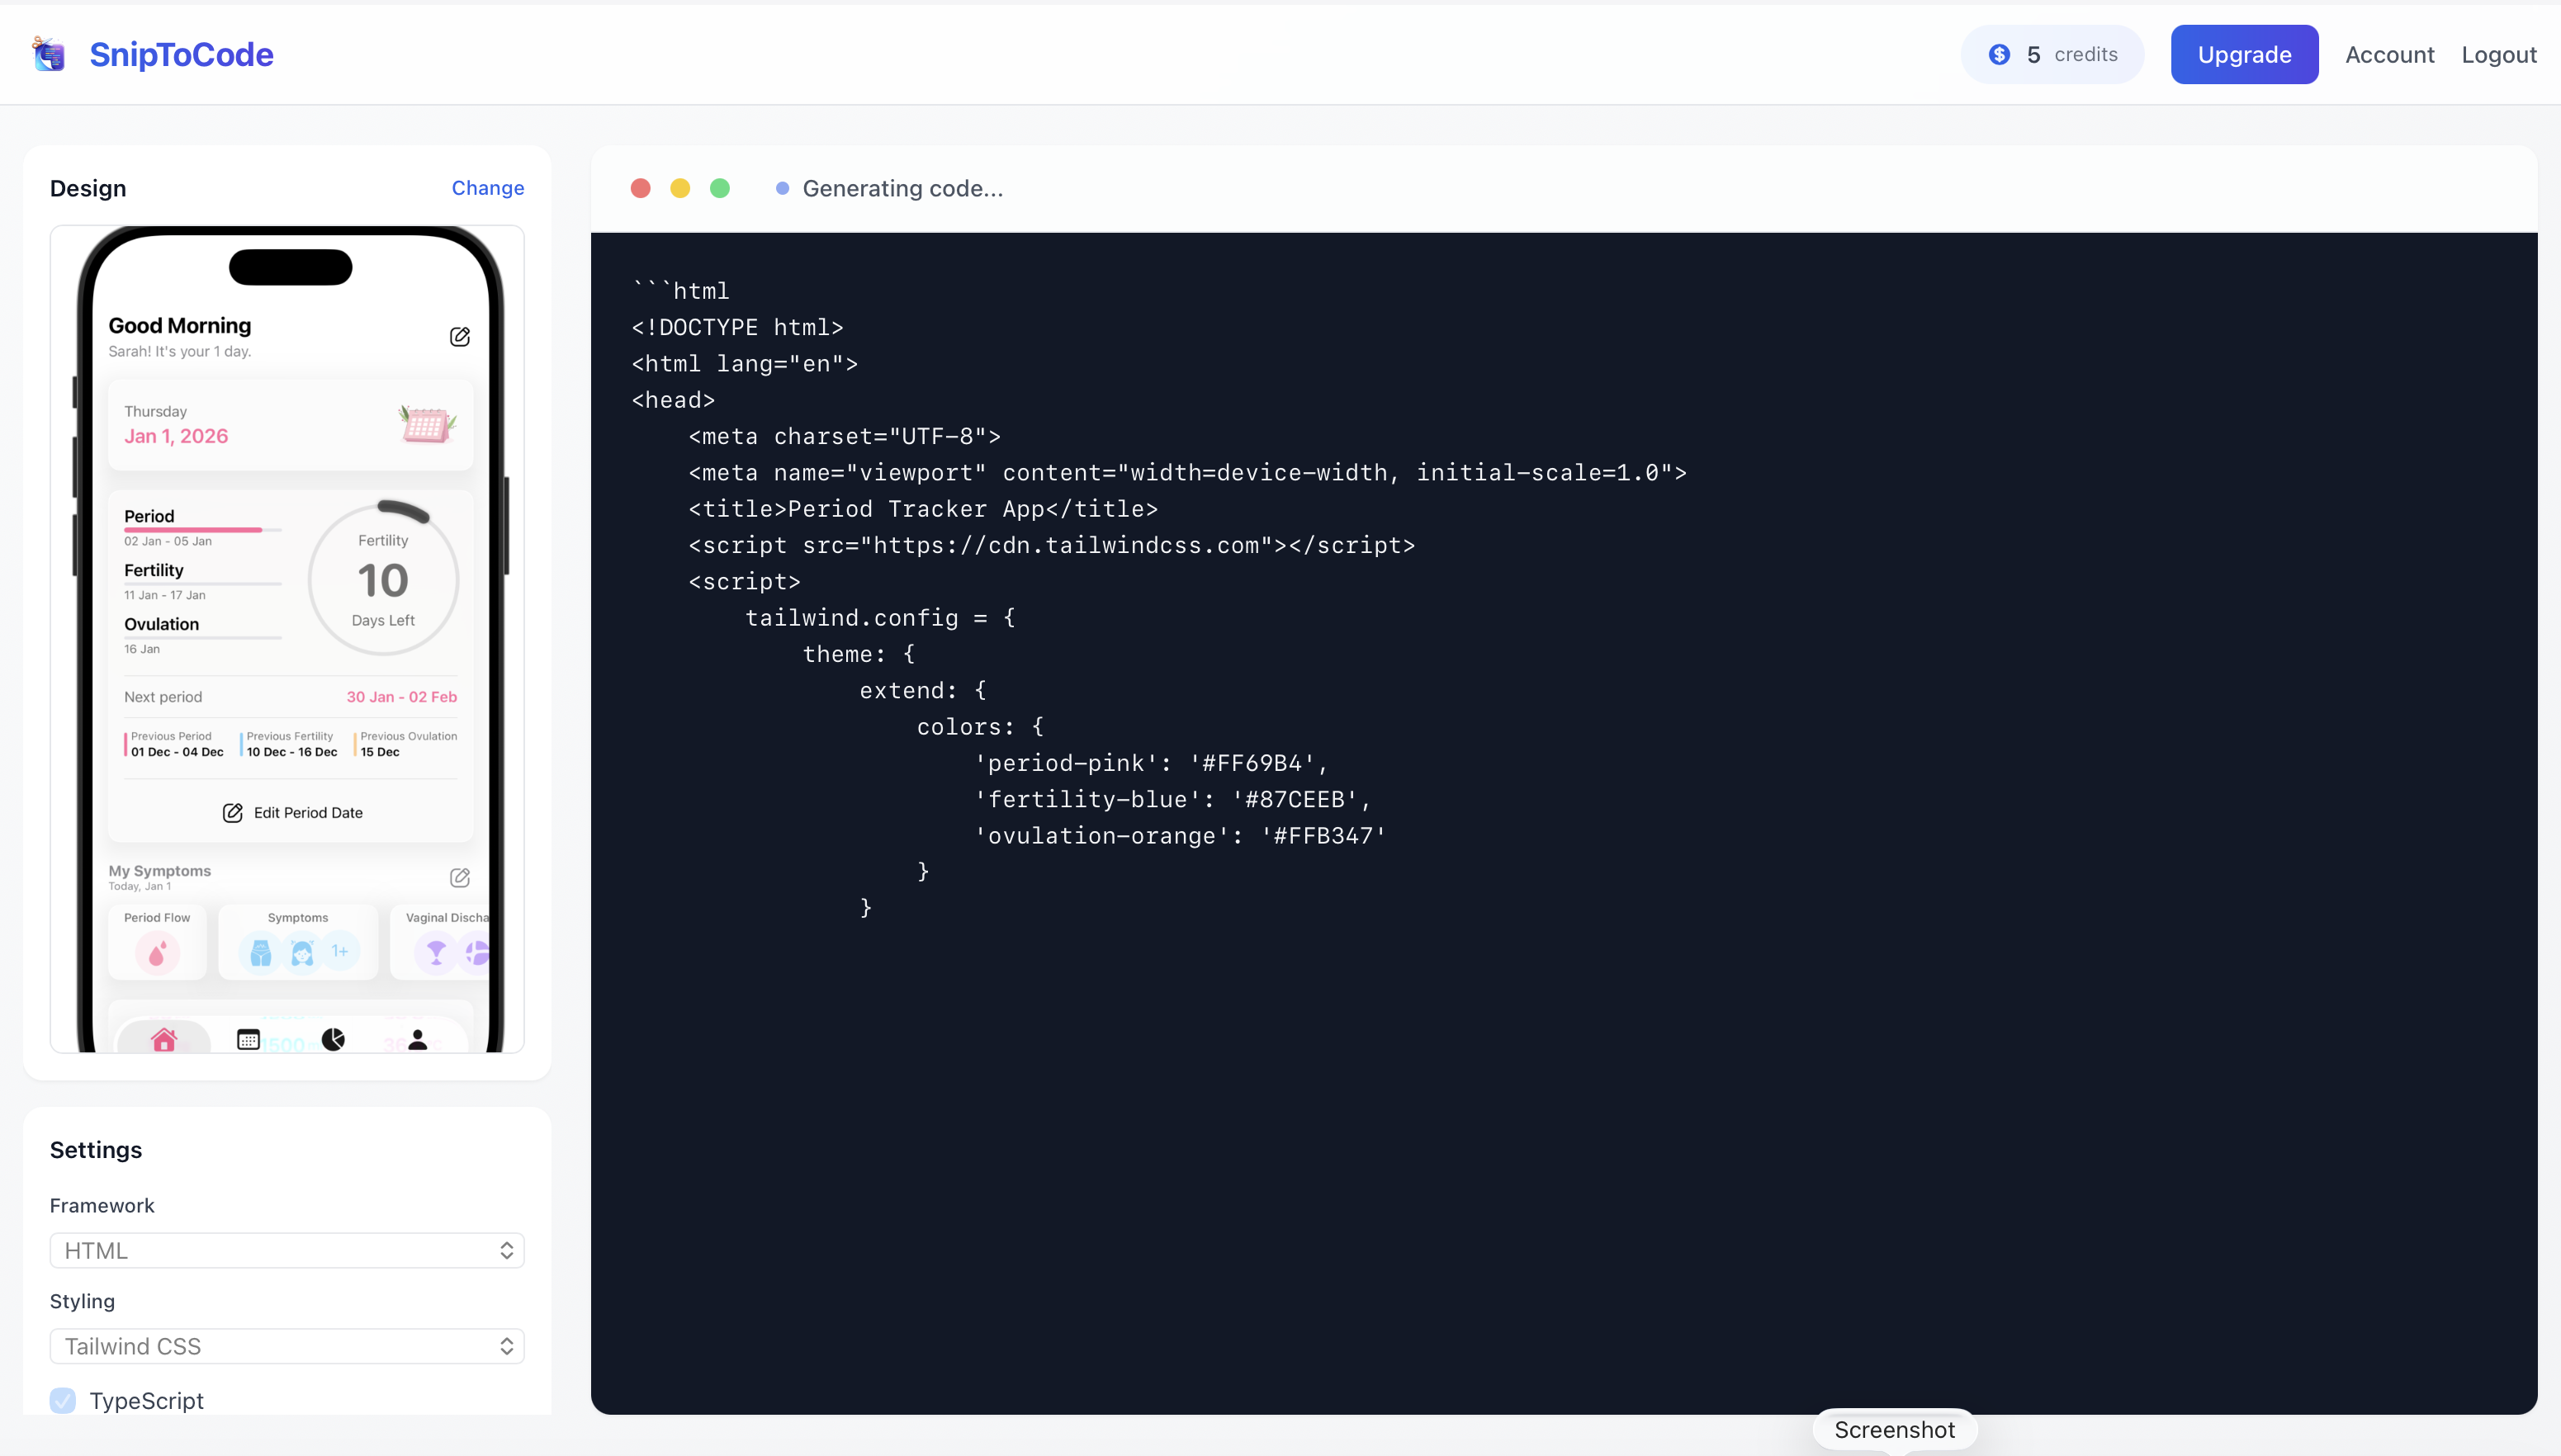Click the Fertility days-left progress ring
This screenshot has height=1456, width=2561.
(383, 578)
